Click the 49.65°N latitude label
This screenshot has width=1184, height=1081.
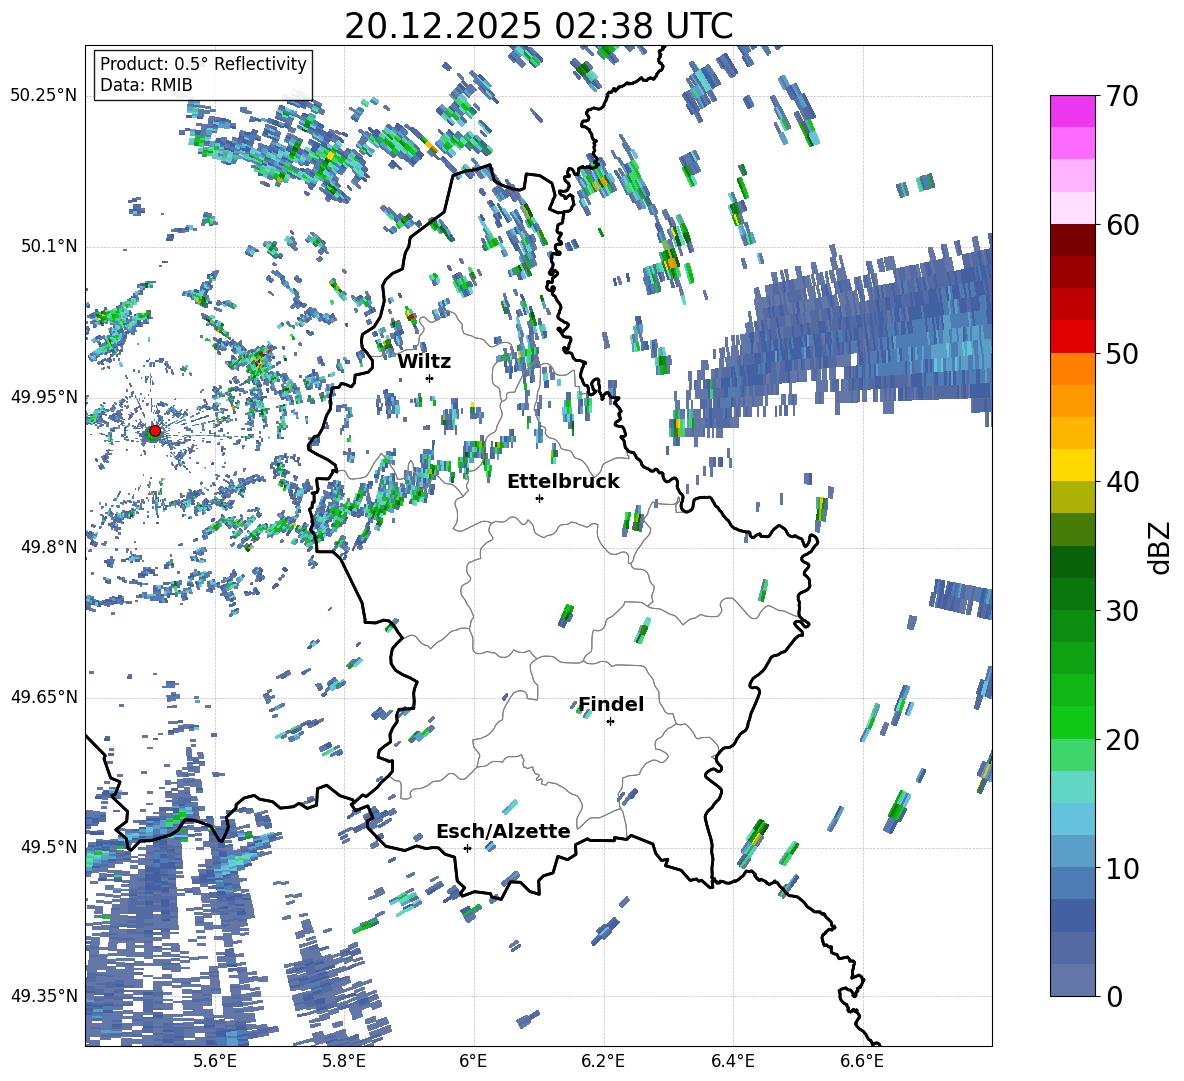[44, 696]
